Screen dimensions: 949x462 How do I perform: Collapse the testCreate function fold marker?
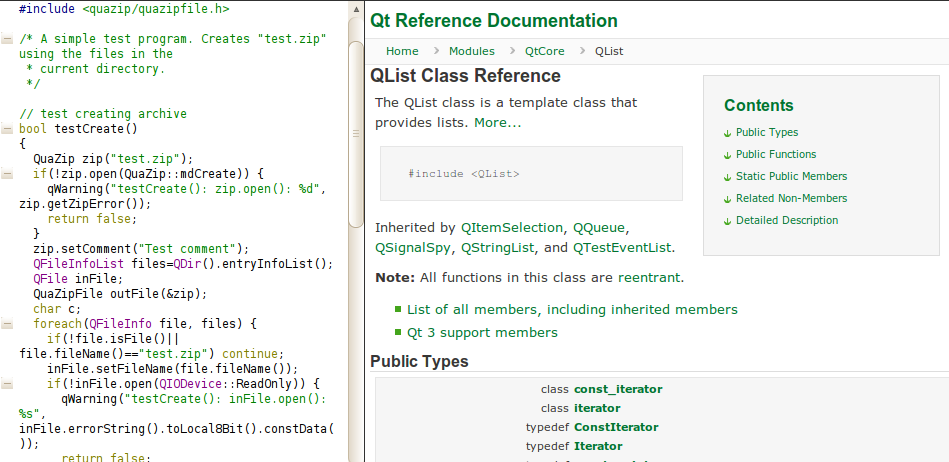coord(8,129)
